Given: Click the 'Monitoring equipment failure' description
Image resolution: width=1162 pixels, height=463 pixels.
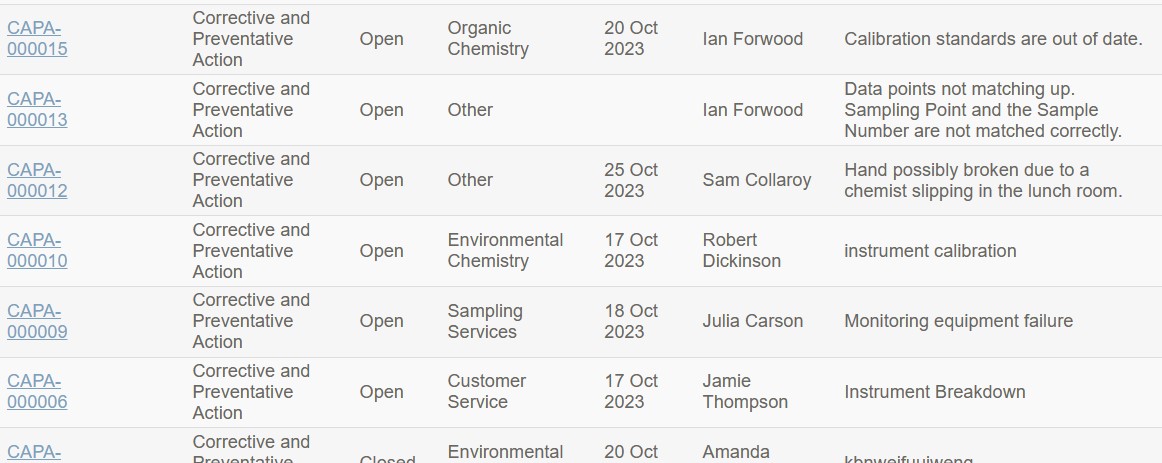Looking at the screenshot, I should [958, 322].
